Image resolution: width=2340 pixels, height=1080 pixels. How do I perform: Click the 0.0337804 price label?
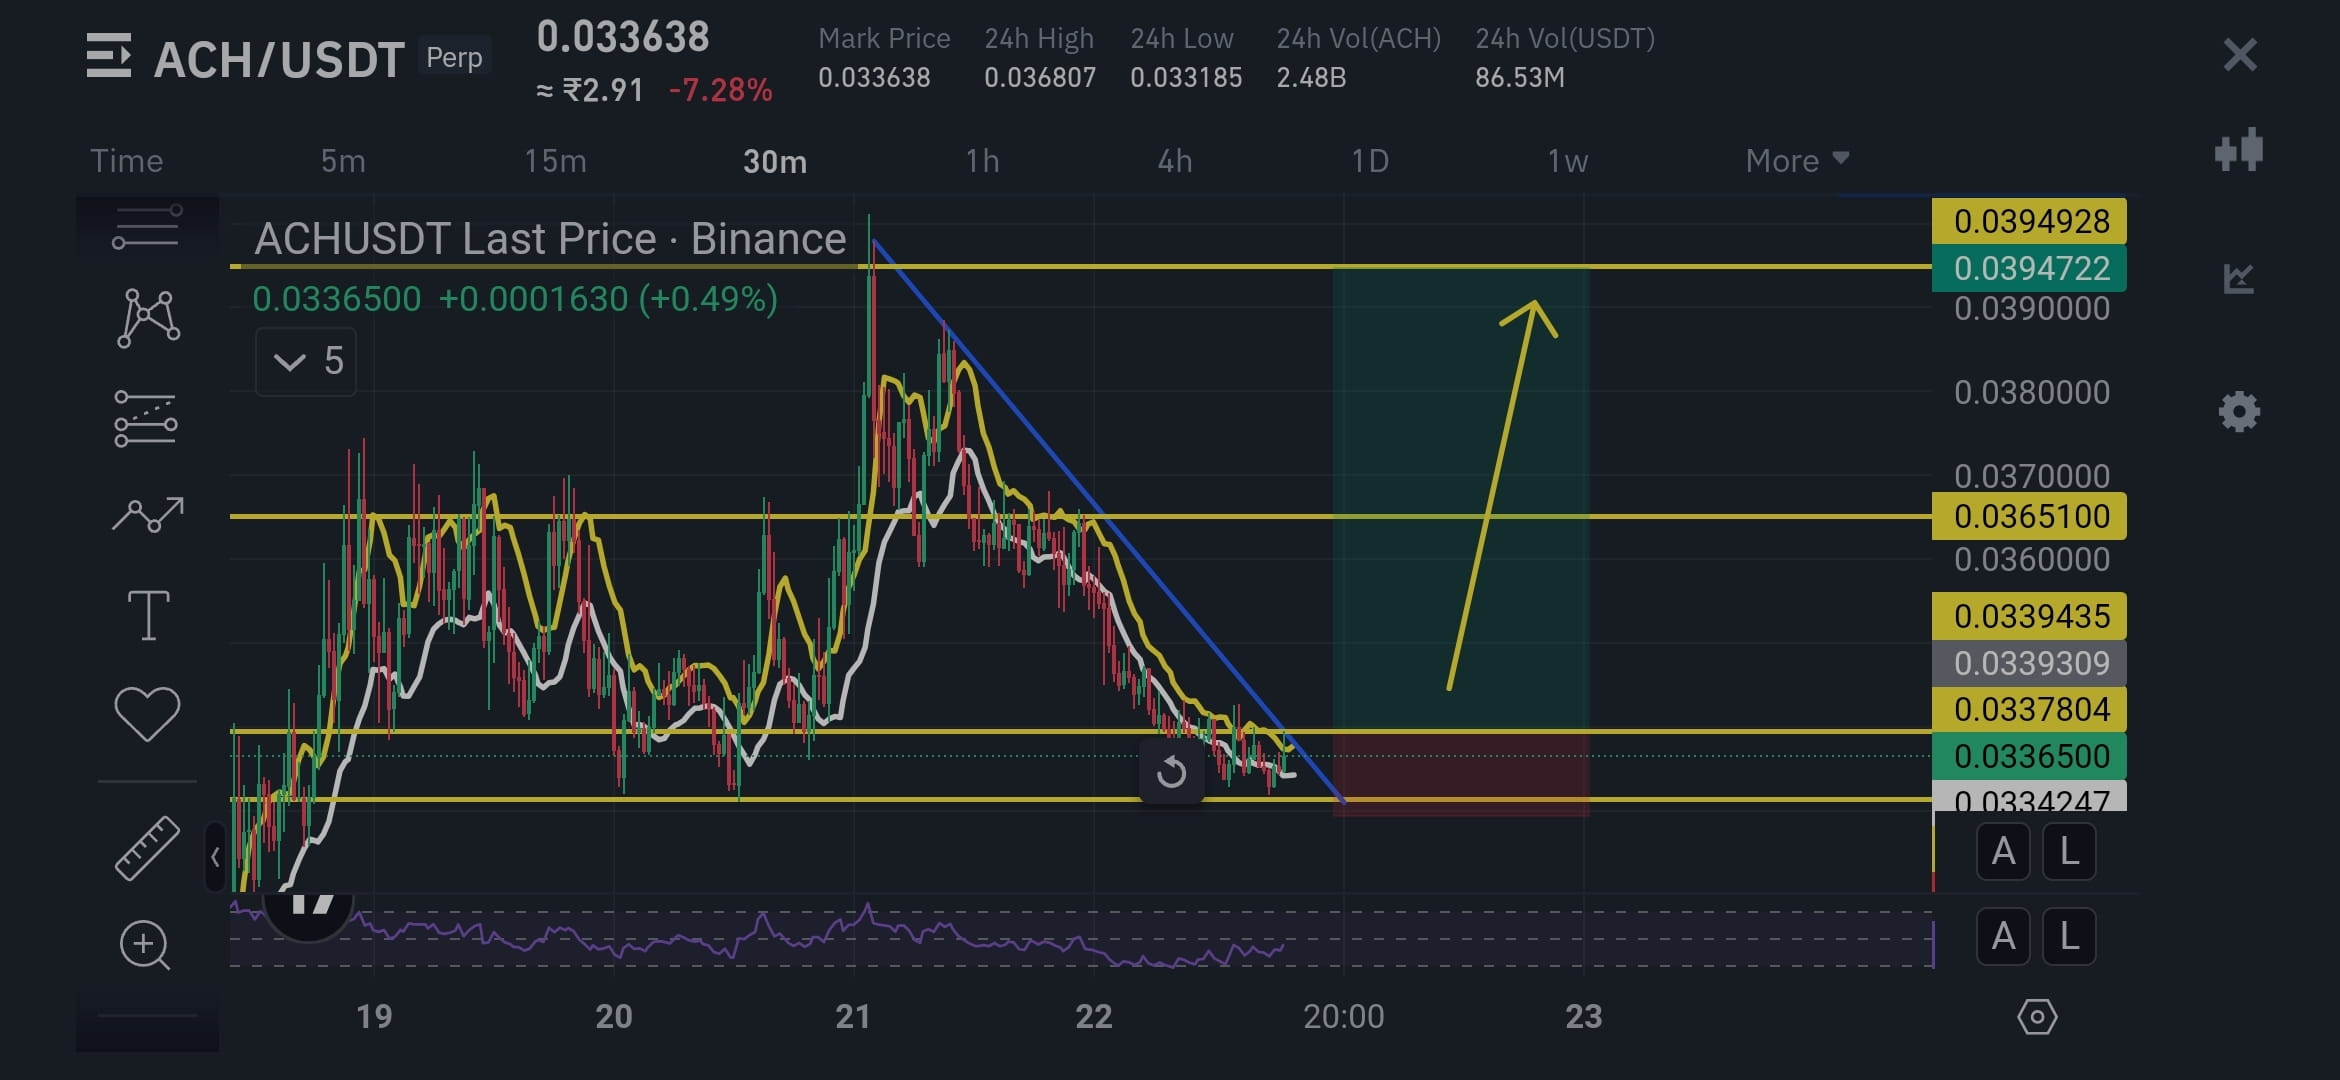pos(2029,709)
